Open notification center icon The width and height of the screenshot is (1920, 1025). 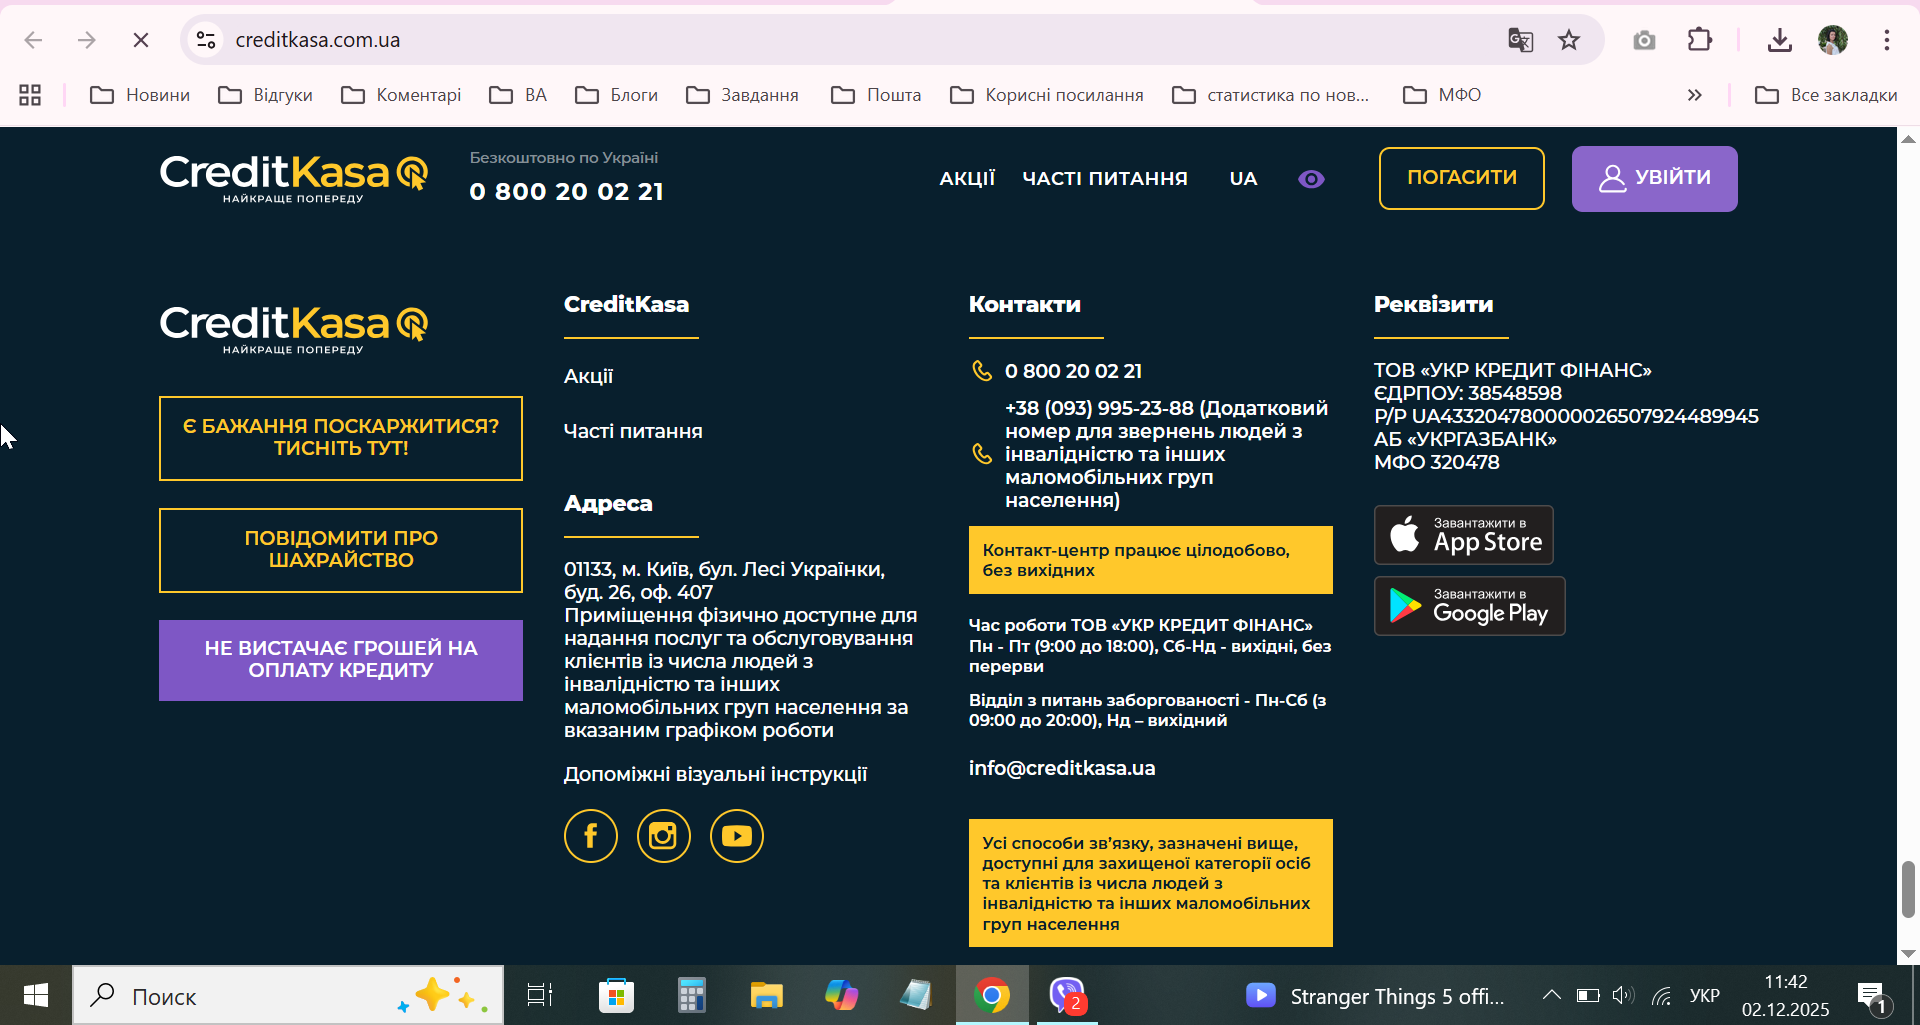[1873, 997]
